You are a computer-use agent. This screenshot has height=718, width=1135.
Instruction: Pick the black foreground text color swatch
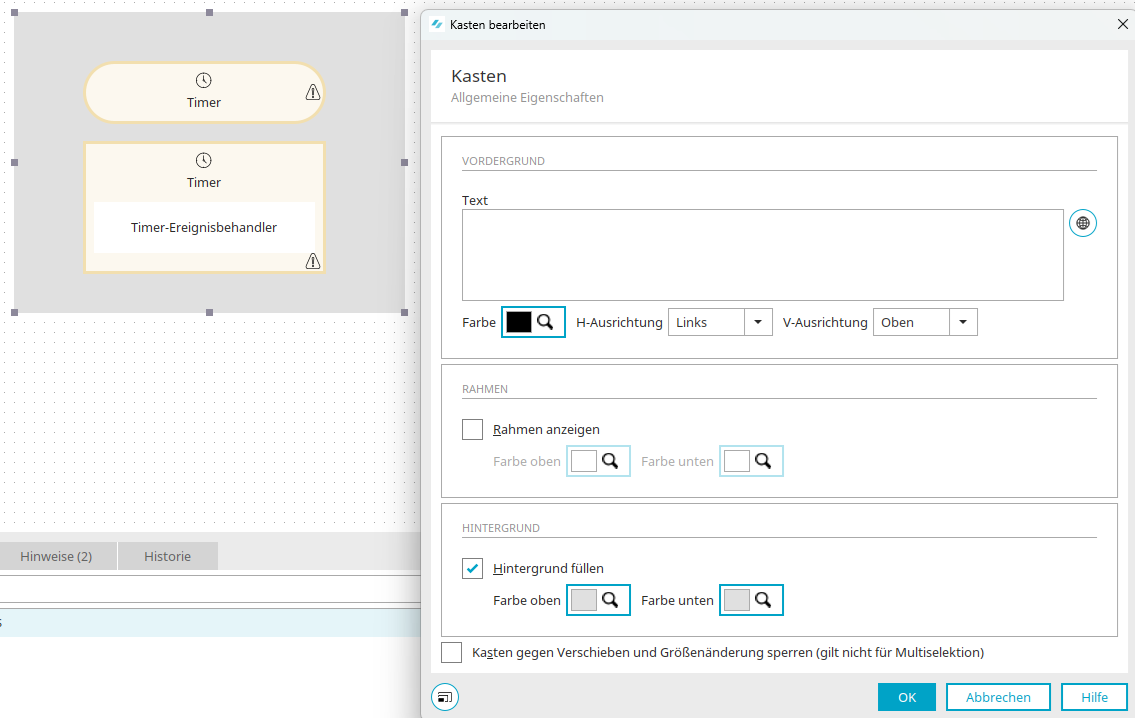[x=518, y=322]
